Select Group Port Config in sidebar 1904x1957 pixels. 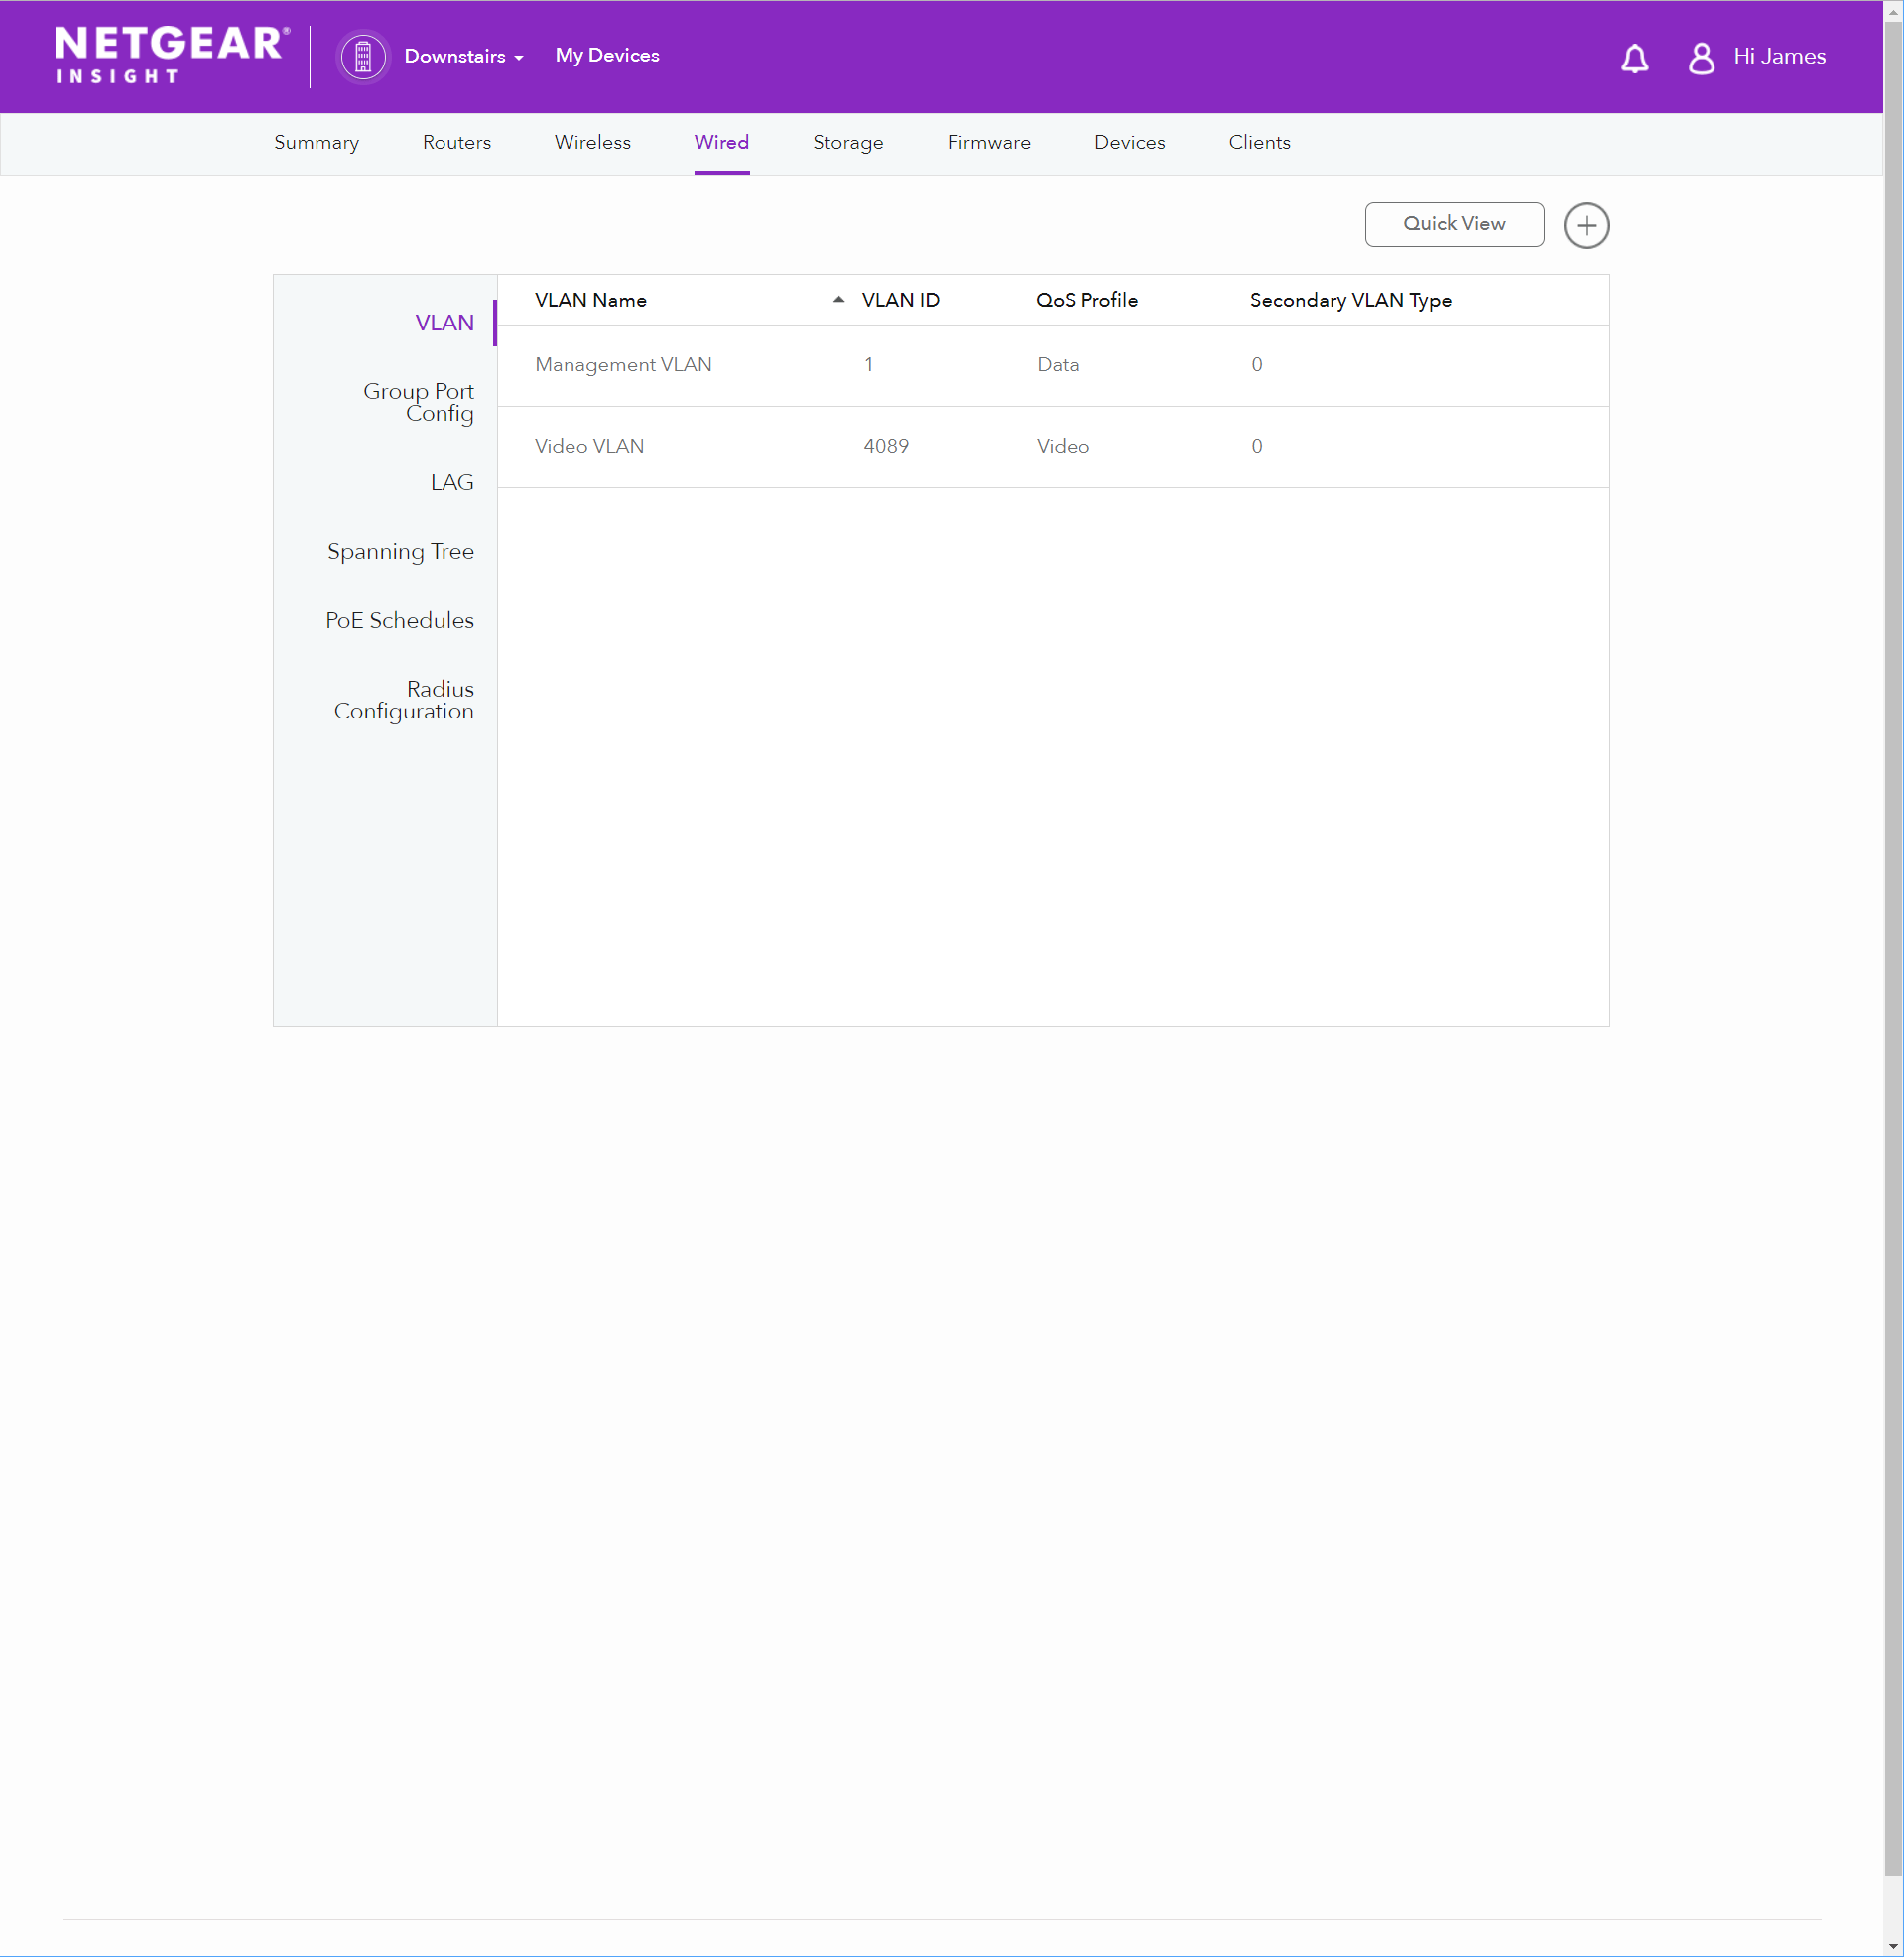click(419, 402)
